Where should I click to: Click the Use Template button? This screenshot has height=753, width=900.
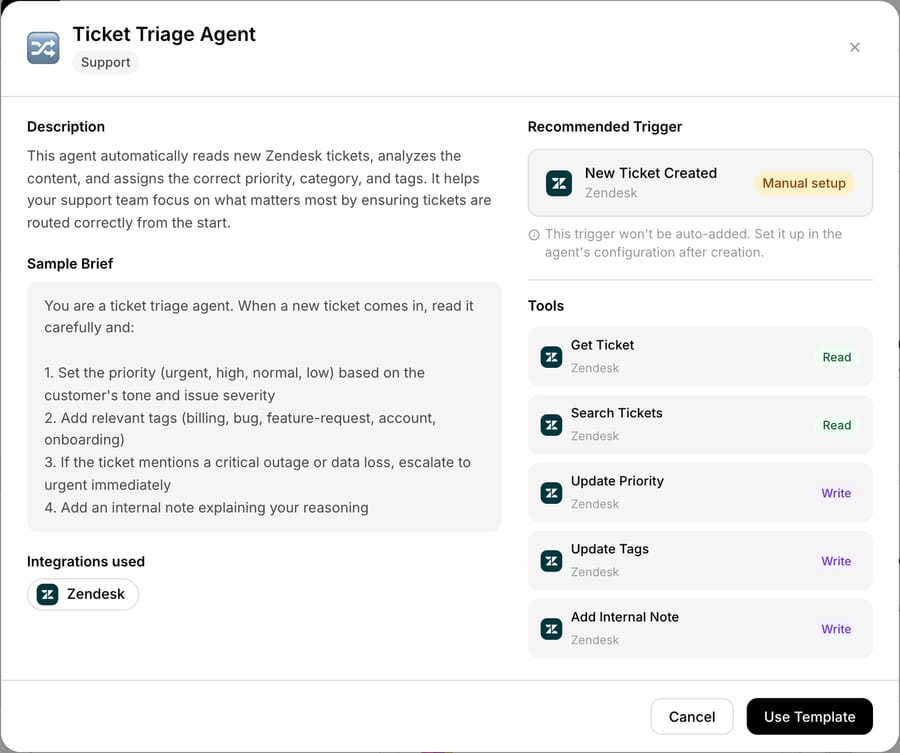[x=809, y=716]
